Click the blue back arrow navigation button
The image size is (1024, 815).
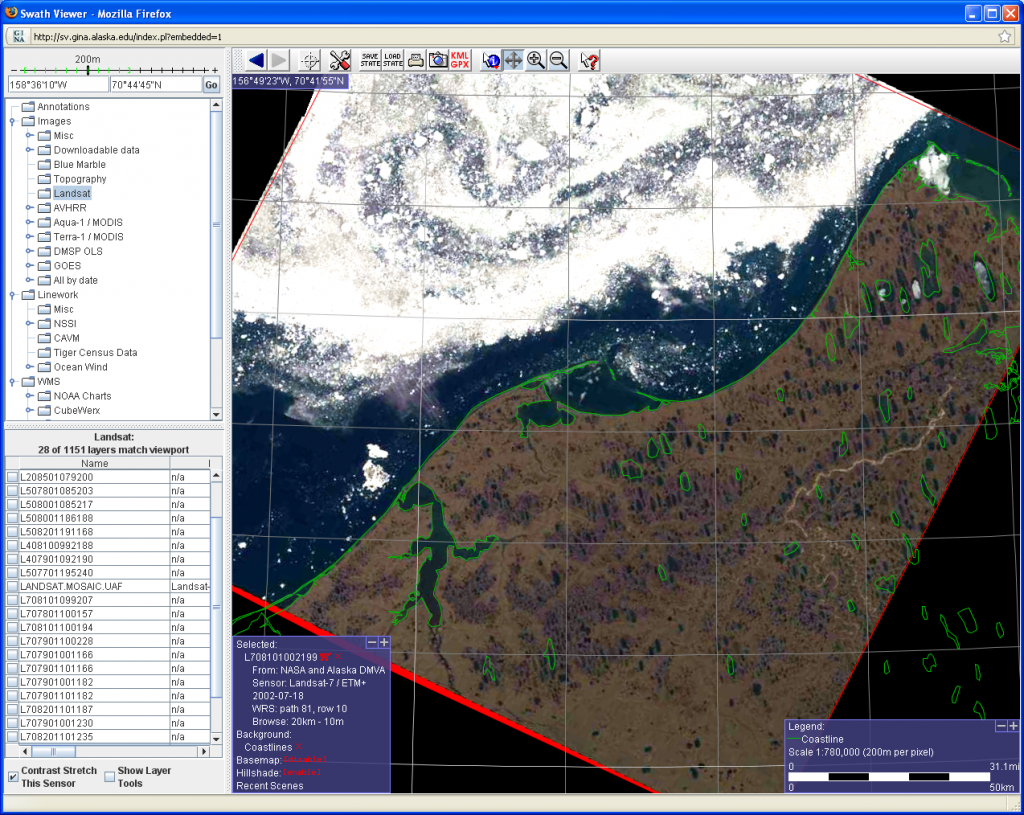click(x=256, y=60)
